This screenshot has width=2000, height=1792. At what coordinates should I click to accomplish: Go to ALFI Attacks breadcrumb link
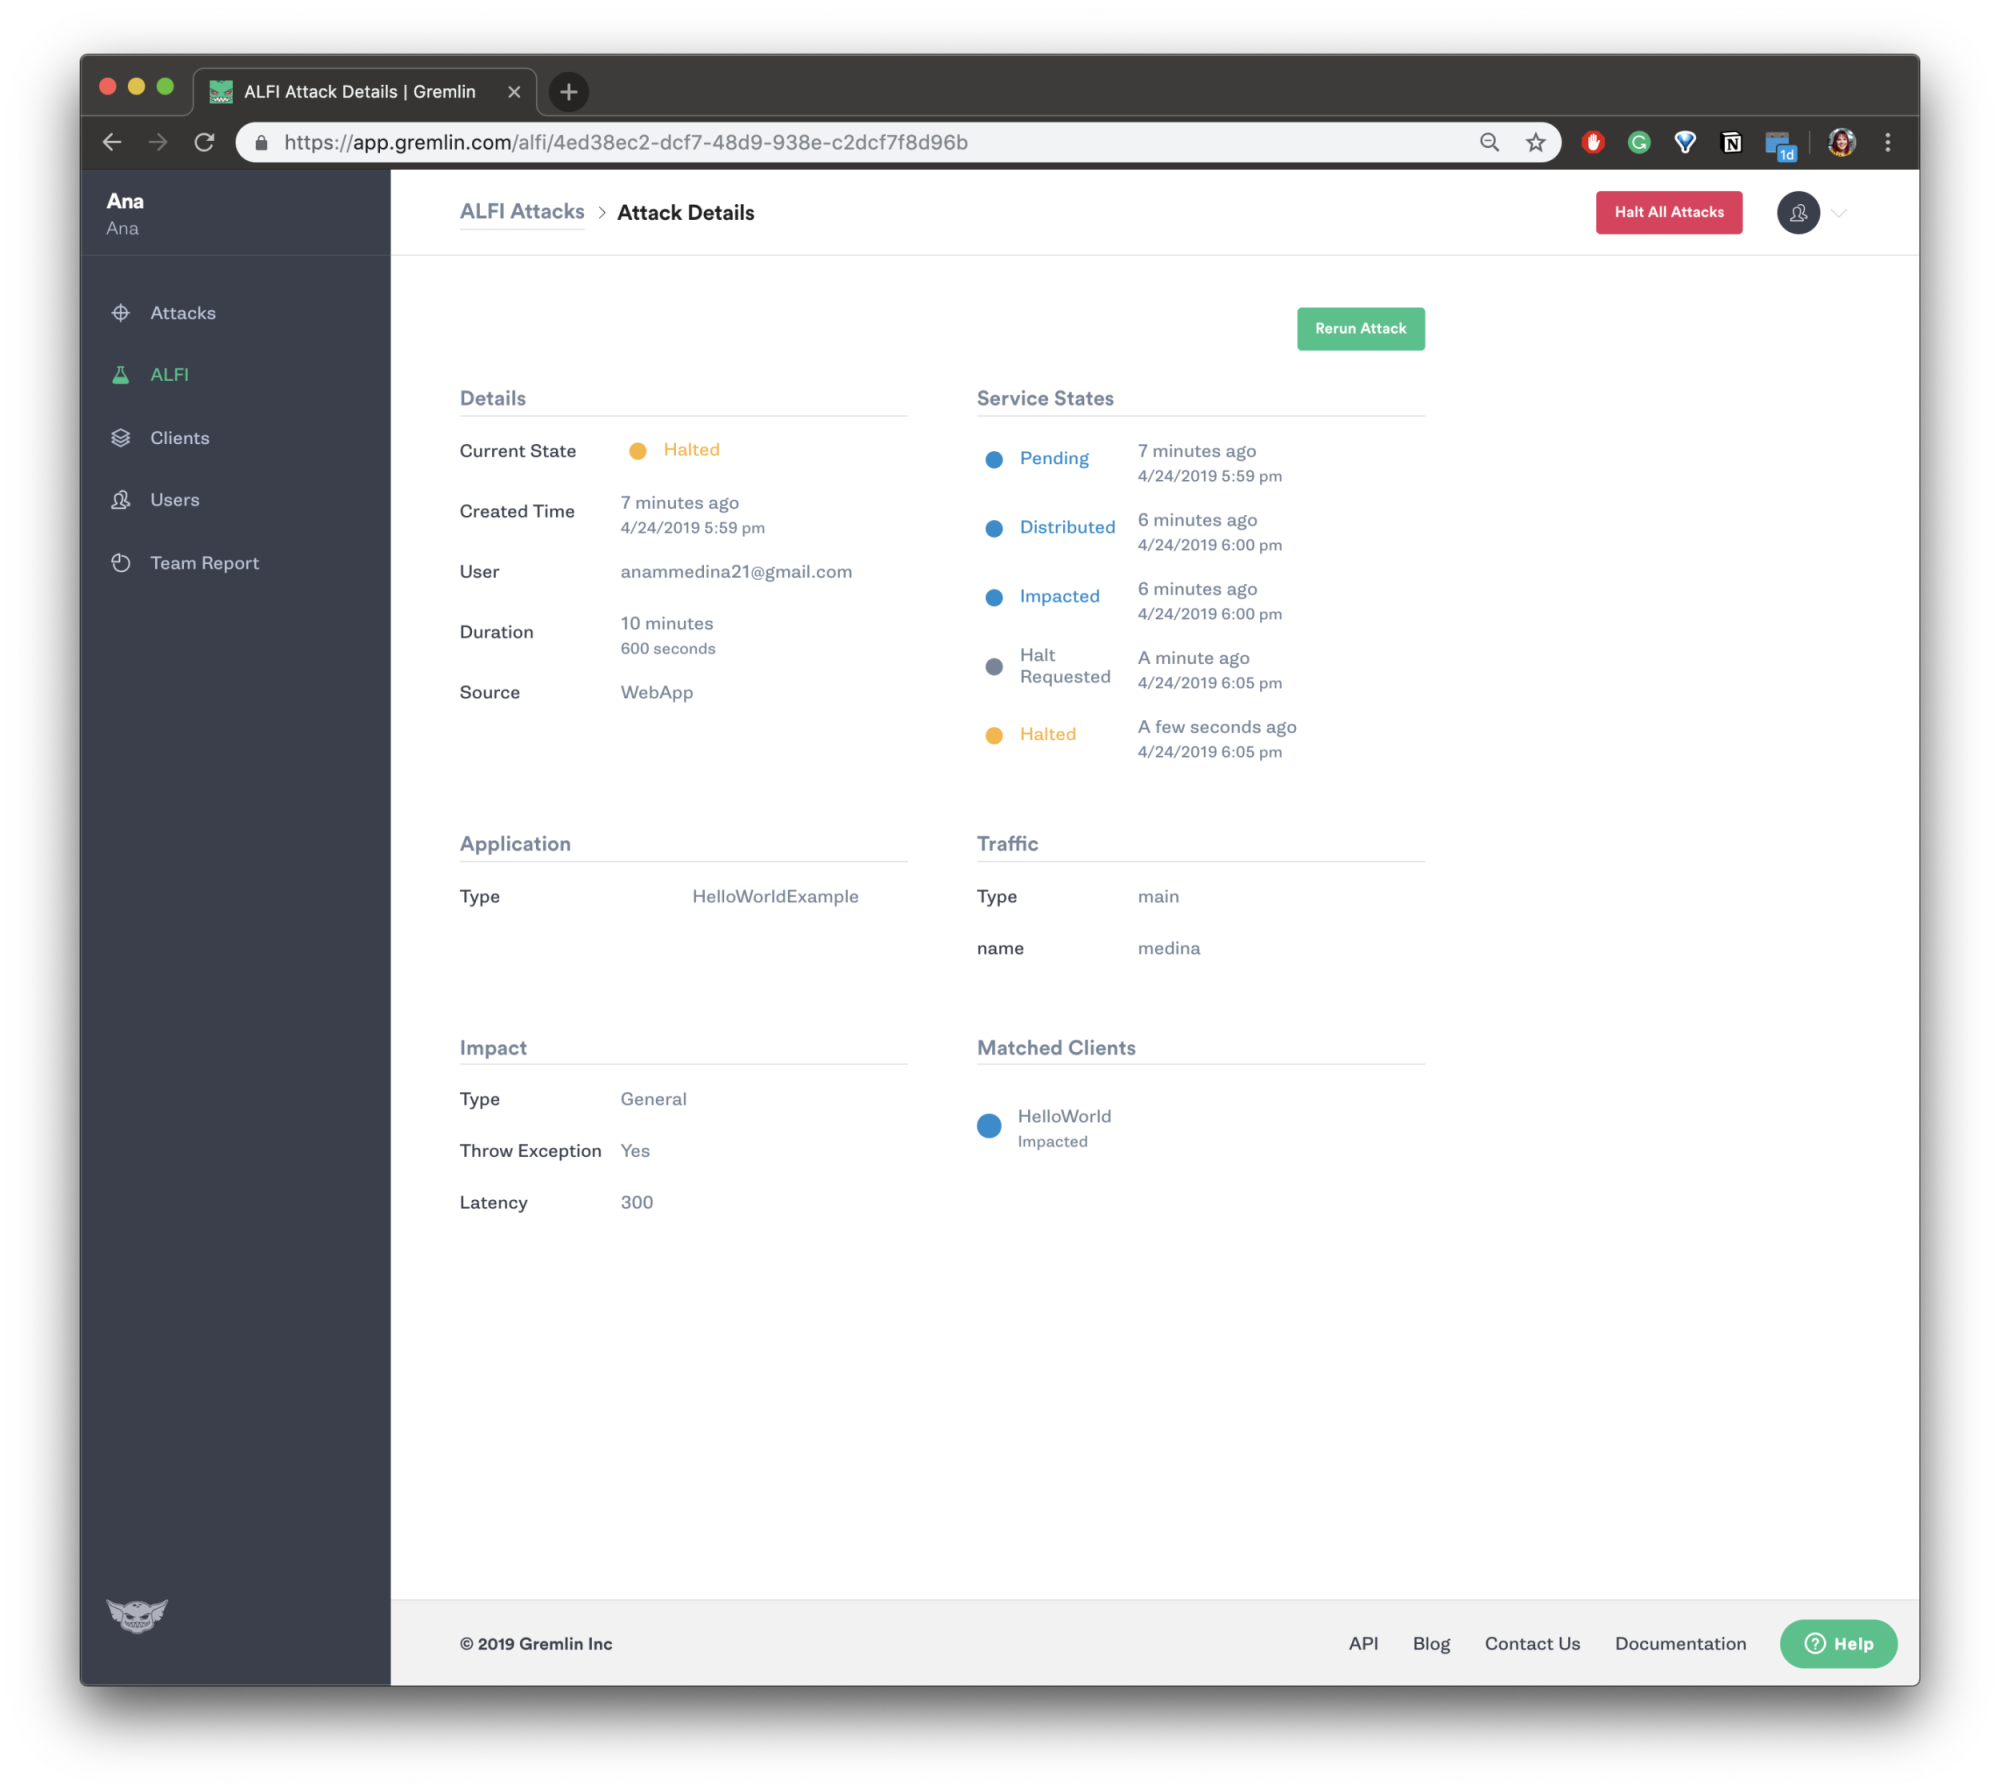(522, 212)
